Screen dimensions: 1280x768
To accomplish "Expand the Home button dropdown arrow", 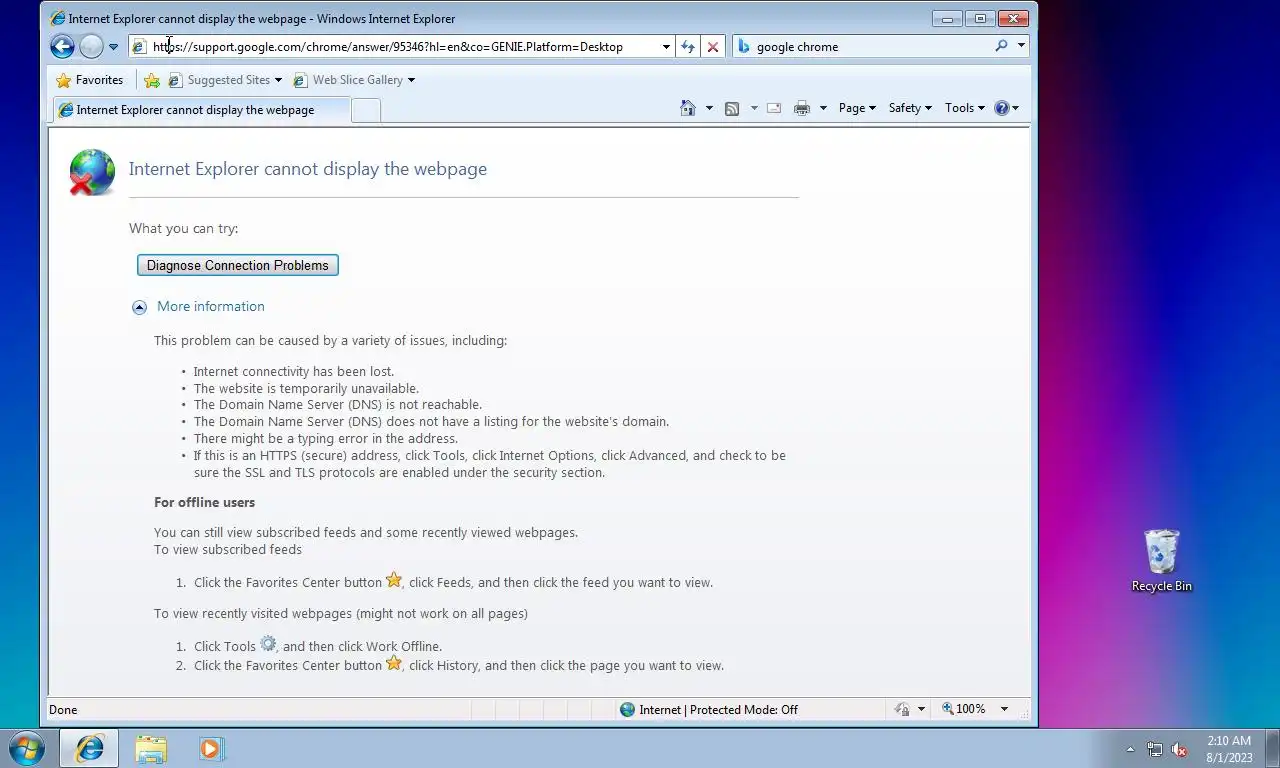I will click(709, 108).
